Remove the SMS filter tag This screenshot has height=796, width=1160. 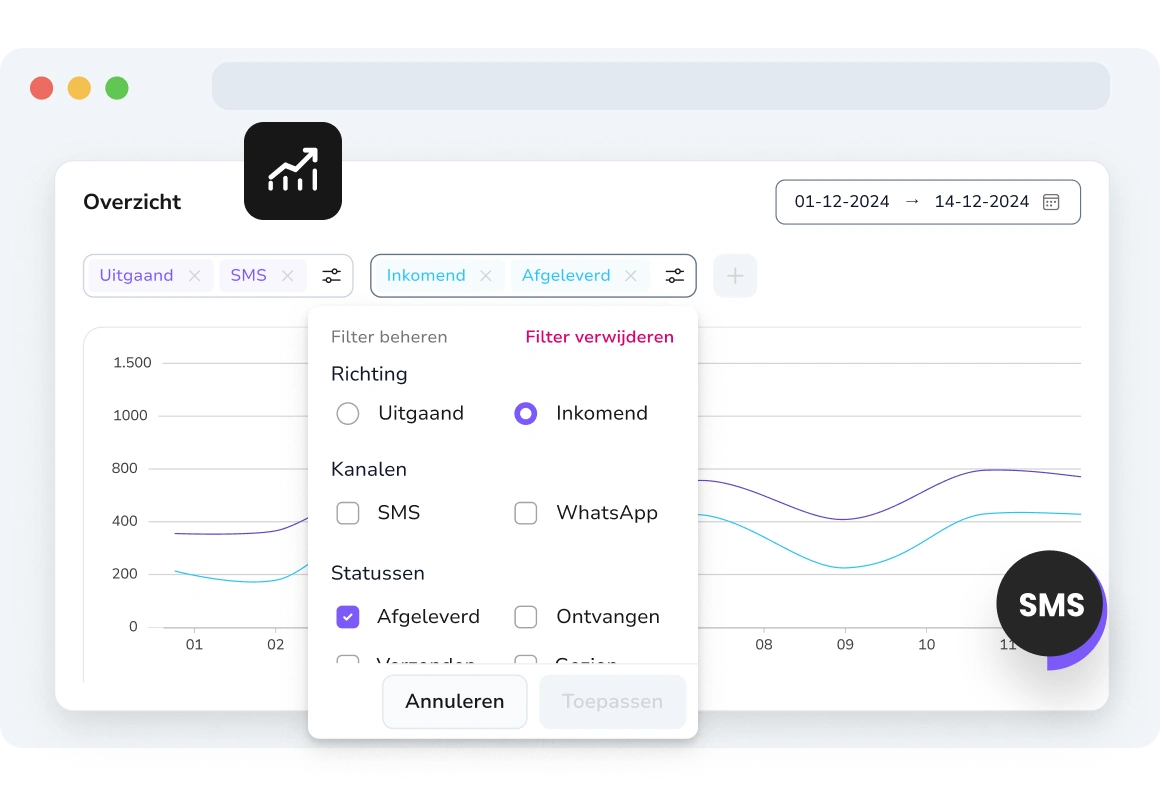288,276
